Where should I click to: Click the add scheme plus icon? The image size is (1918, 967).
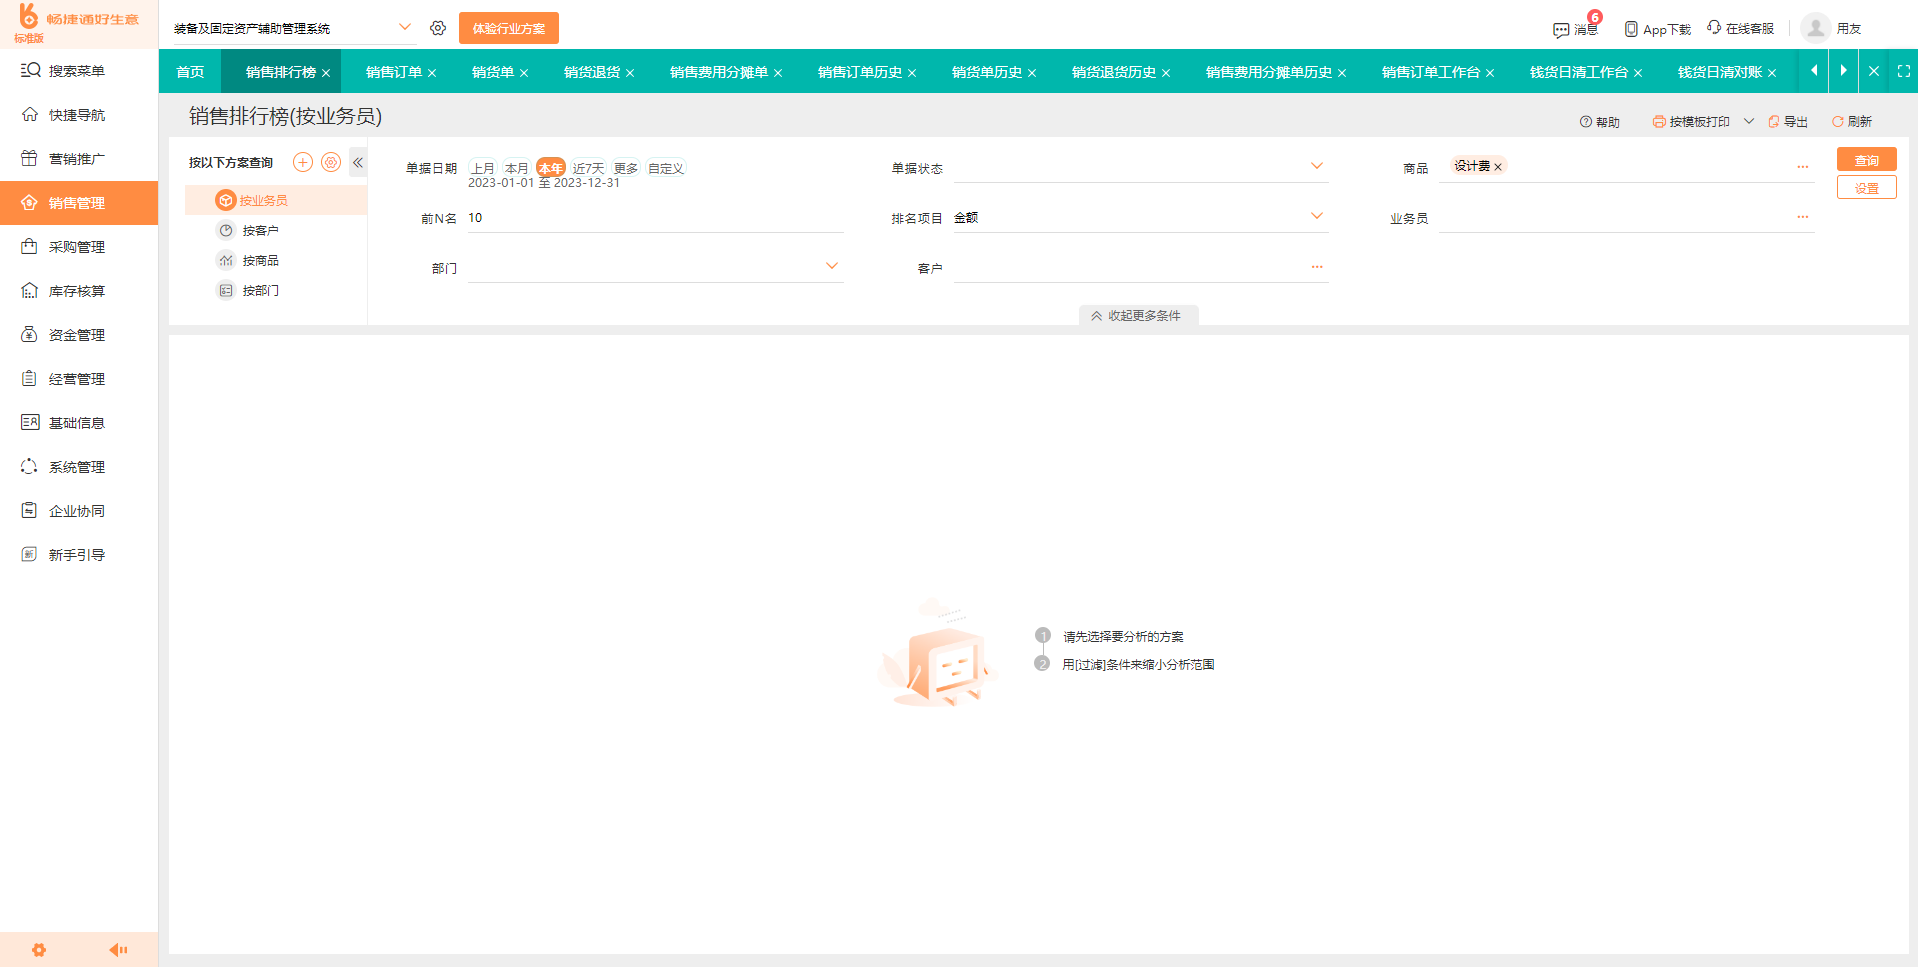click(x=302, y=161)
